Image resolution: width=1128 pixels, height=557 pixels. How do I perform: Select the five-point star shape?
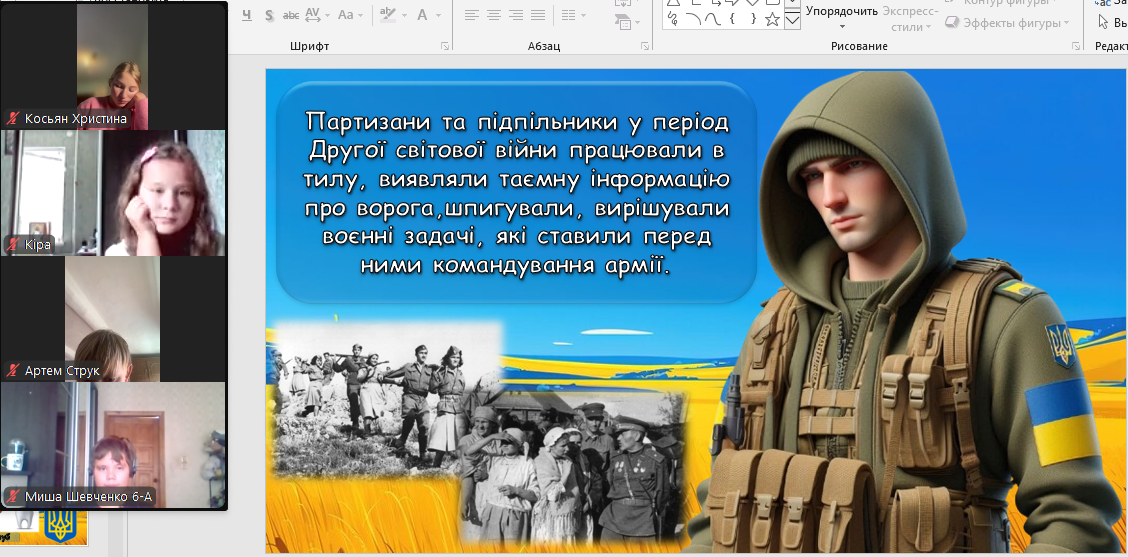tap(772, 19)
